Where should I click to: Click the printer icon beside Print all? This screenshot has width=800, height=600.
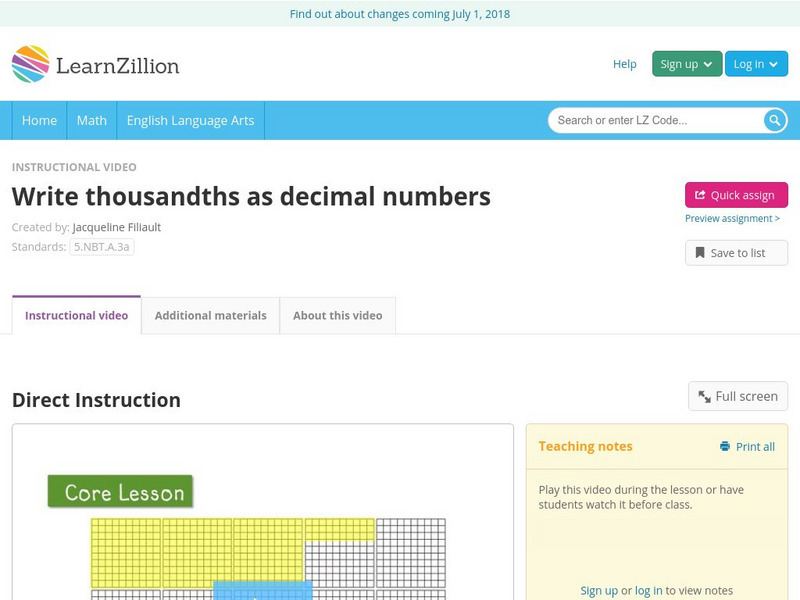[725, 447]
